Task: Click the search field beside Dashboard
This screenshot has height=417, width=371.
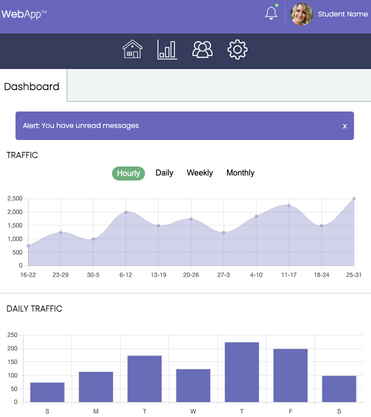Action: (x=219, y=85)
